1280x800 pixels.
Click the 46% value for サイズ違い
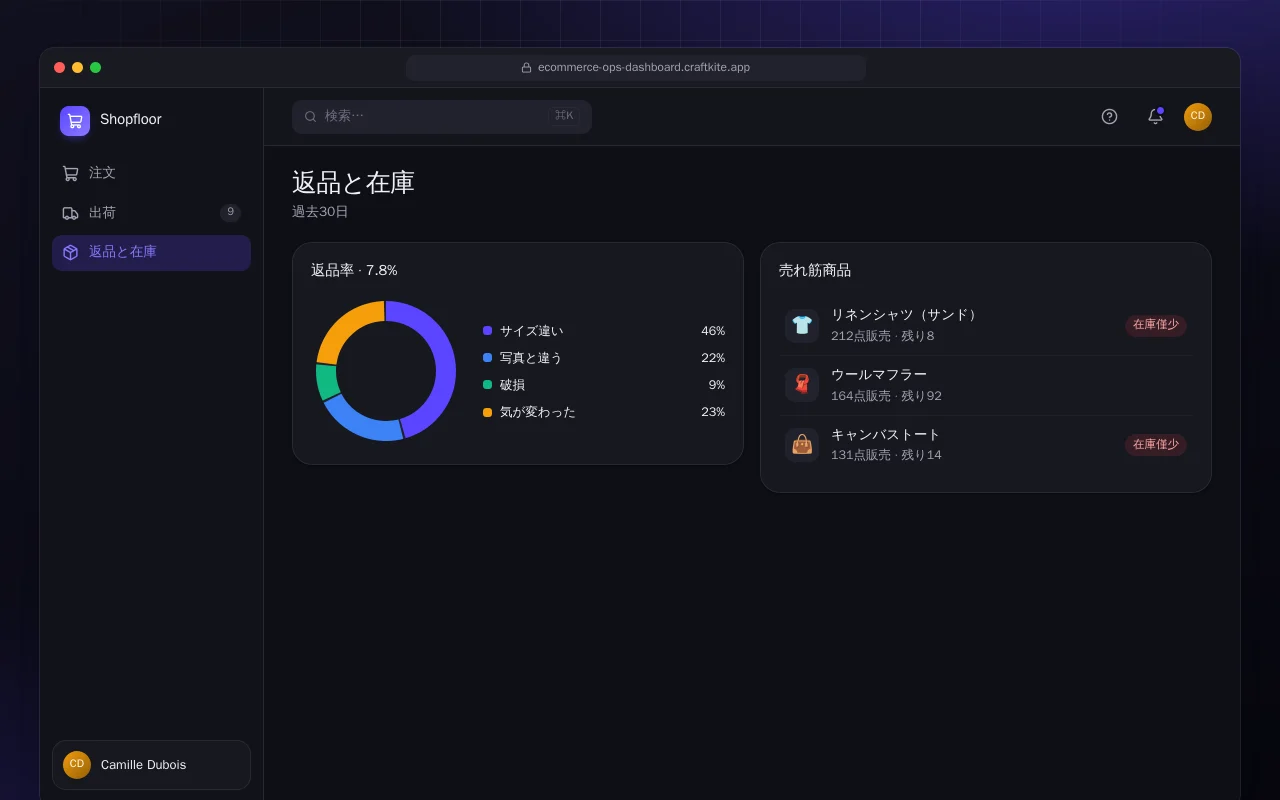coord(713,331)
